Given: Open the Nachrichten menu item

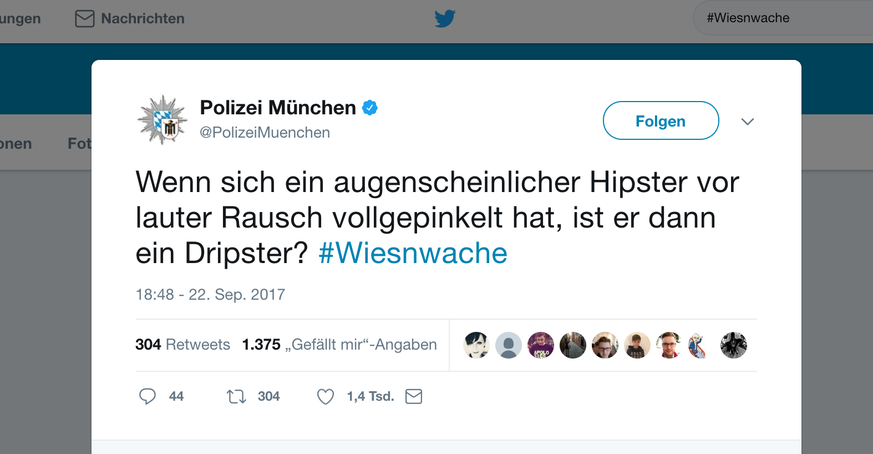Looking at the screenshot, I should point(142,19).
